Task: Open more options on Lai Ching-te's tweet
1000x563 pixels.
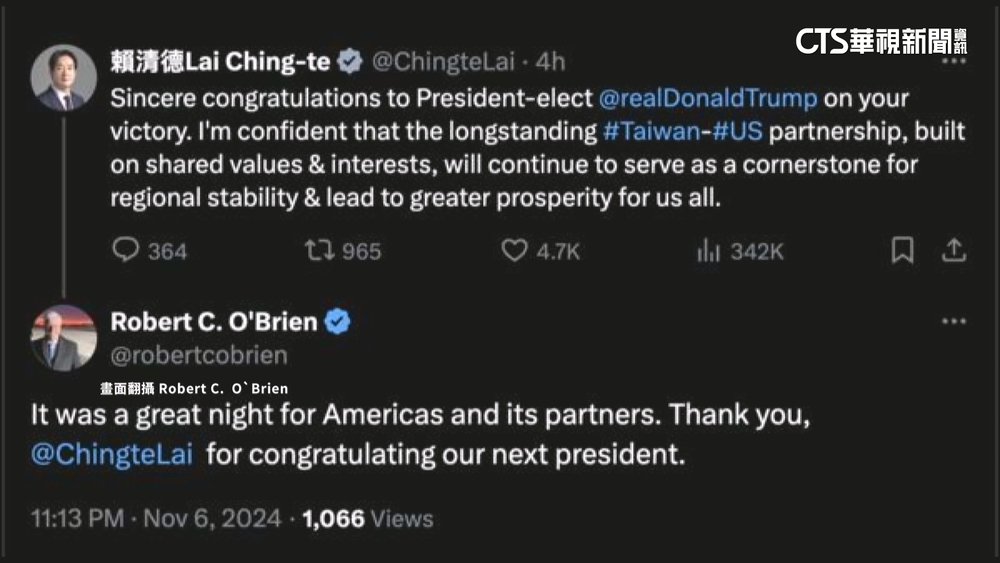Action: click(954, 62)
